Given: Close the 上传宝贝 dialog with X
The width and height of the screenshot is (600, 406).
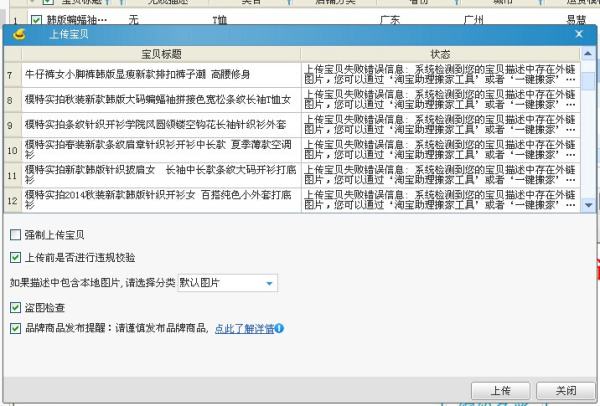Looking at the screenshot, I should click(579, 34).
